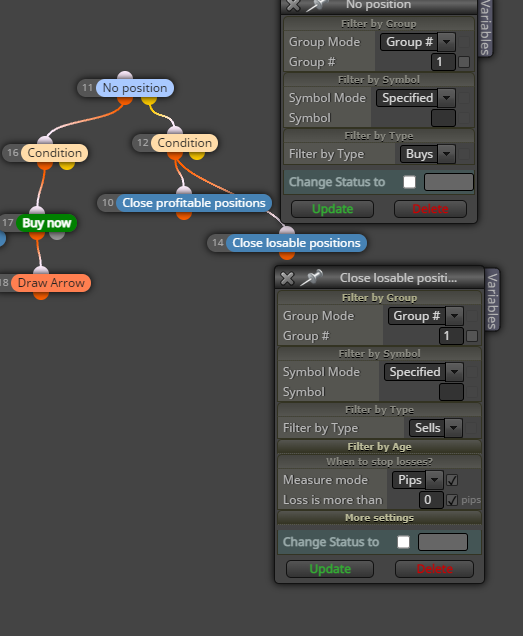Focus Symbol field in No position panel
Image resolution: width=523 pixels, height=636 pixels.
(x=443, y=118)
